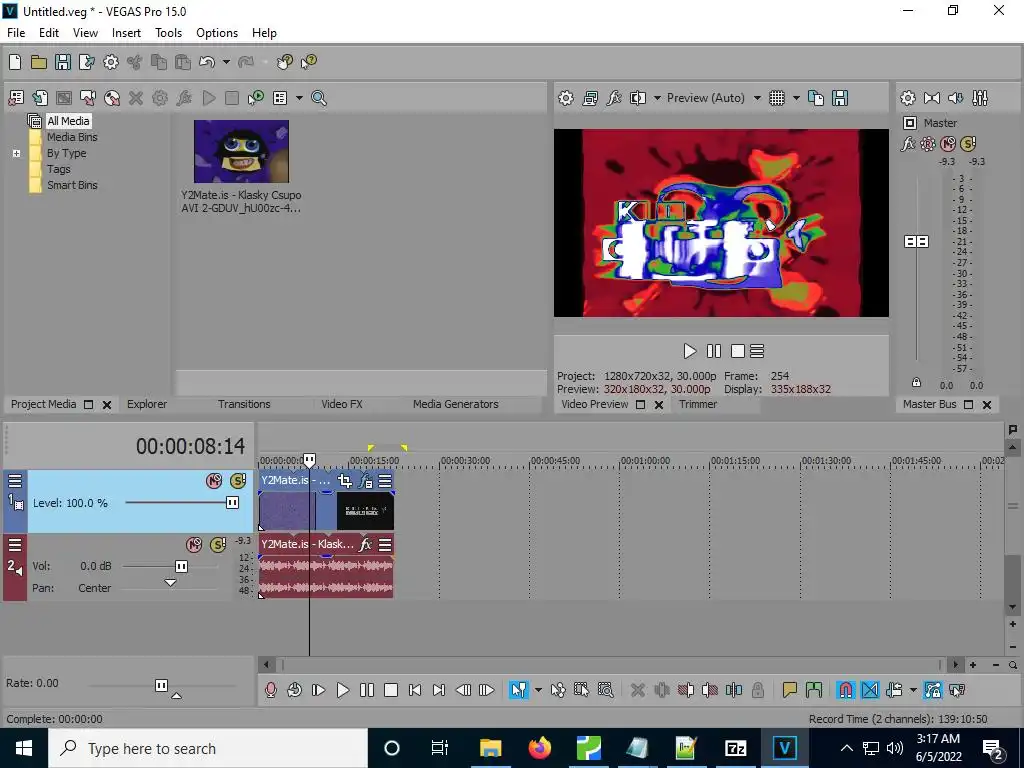Solo audio track 2
Viewport: 1024px width, 768px height.
point(218,545)
